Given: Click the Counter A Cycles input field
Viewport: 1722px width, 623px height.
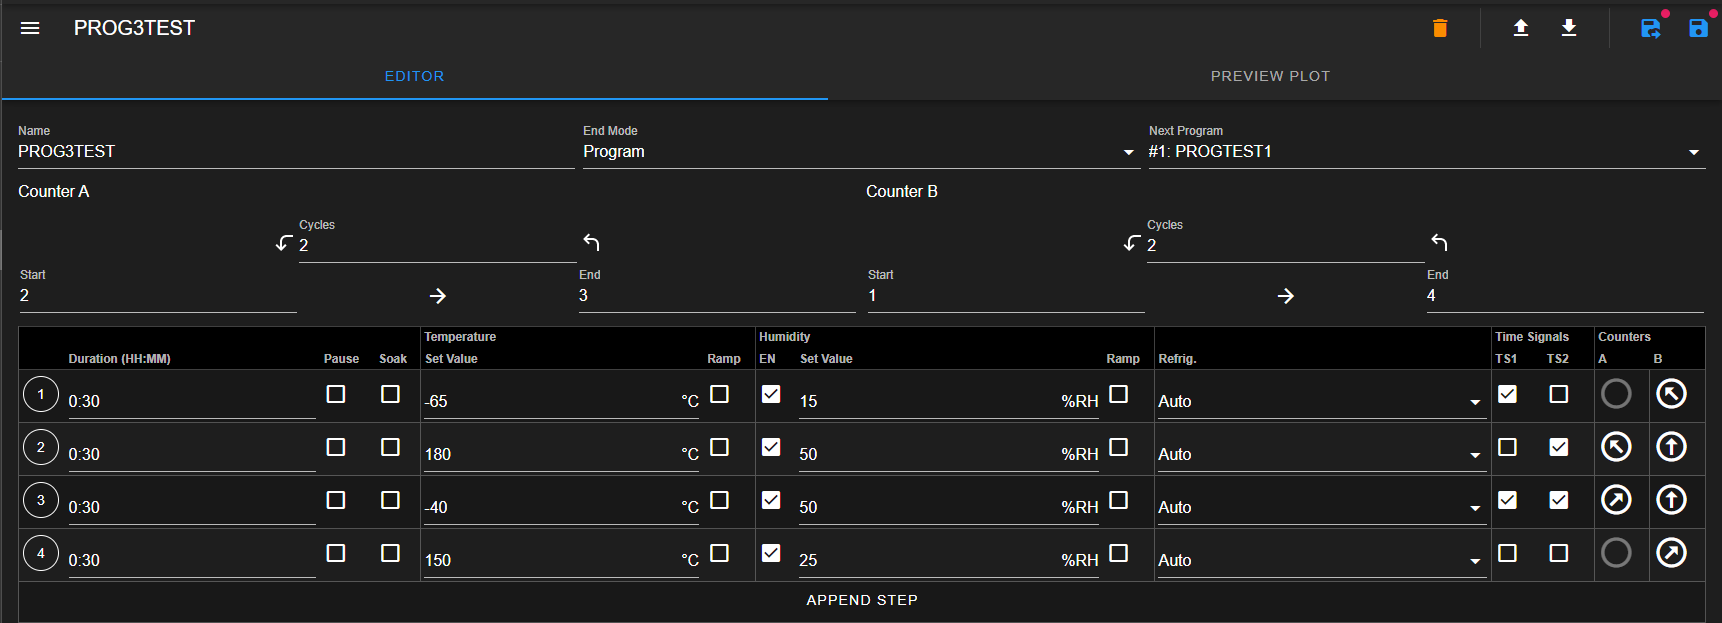Looking at the screenshot, I should tap(438, 246).
